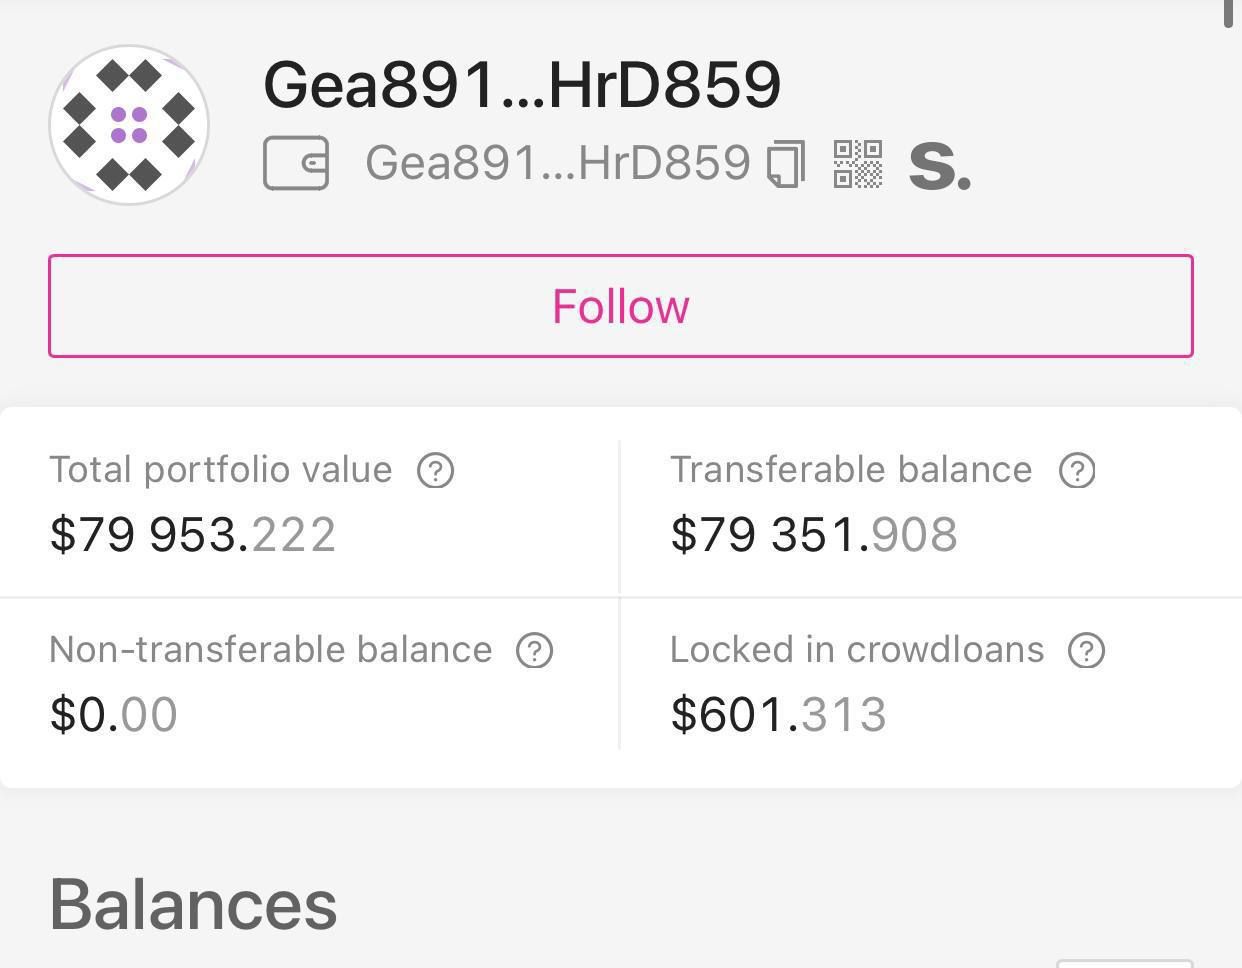Show the address QR code
This screenshot has height=968, width=1242.
pyautogui.click(x=858, y=164)
